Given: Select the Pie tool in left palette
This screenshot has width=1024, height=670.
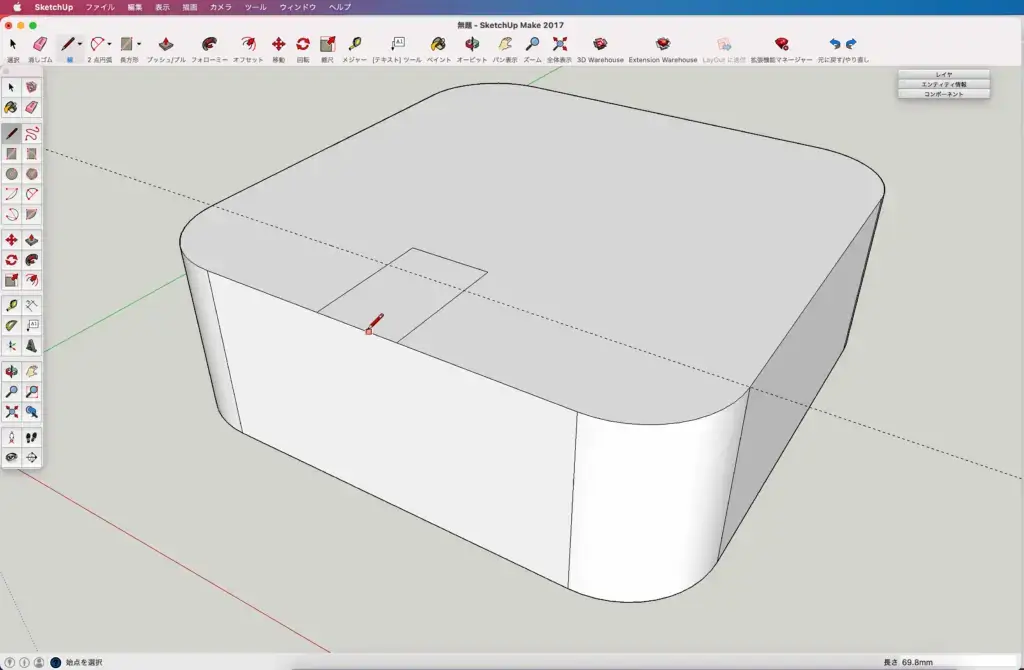Looking at the screenshot, I should click(x=31, y=215).
